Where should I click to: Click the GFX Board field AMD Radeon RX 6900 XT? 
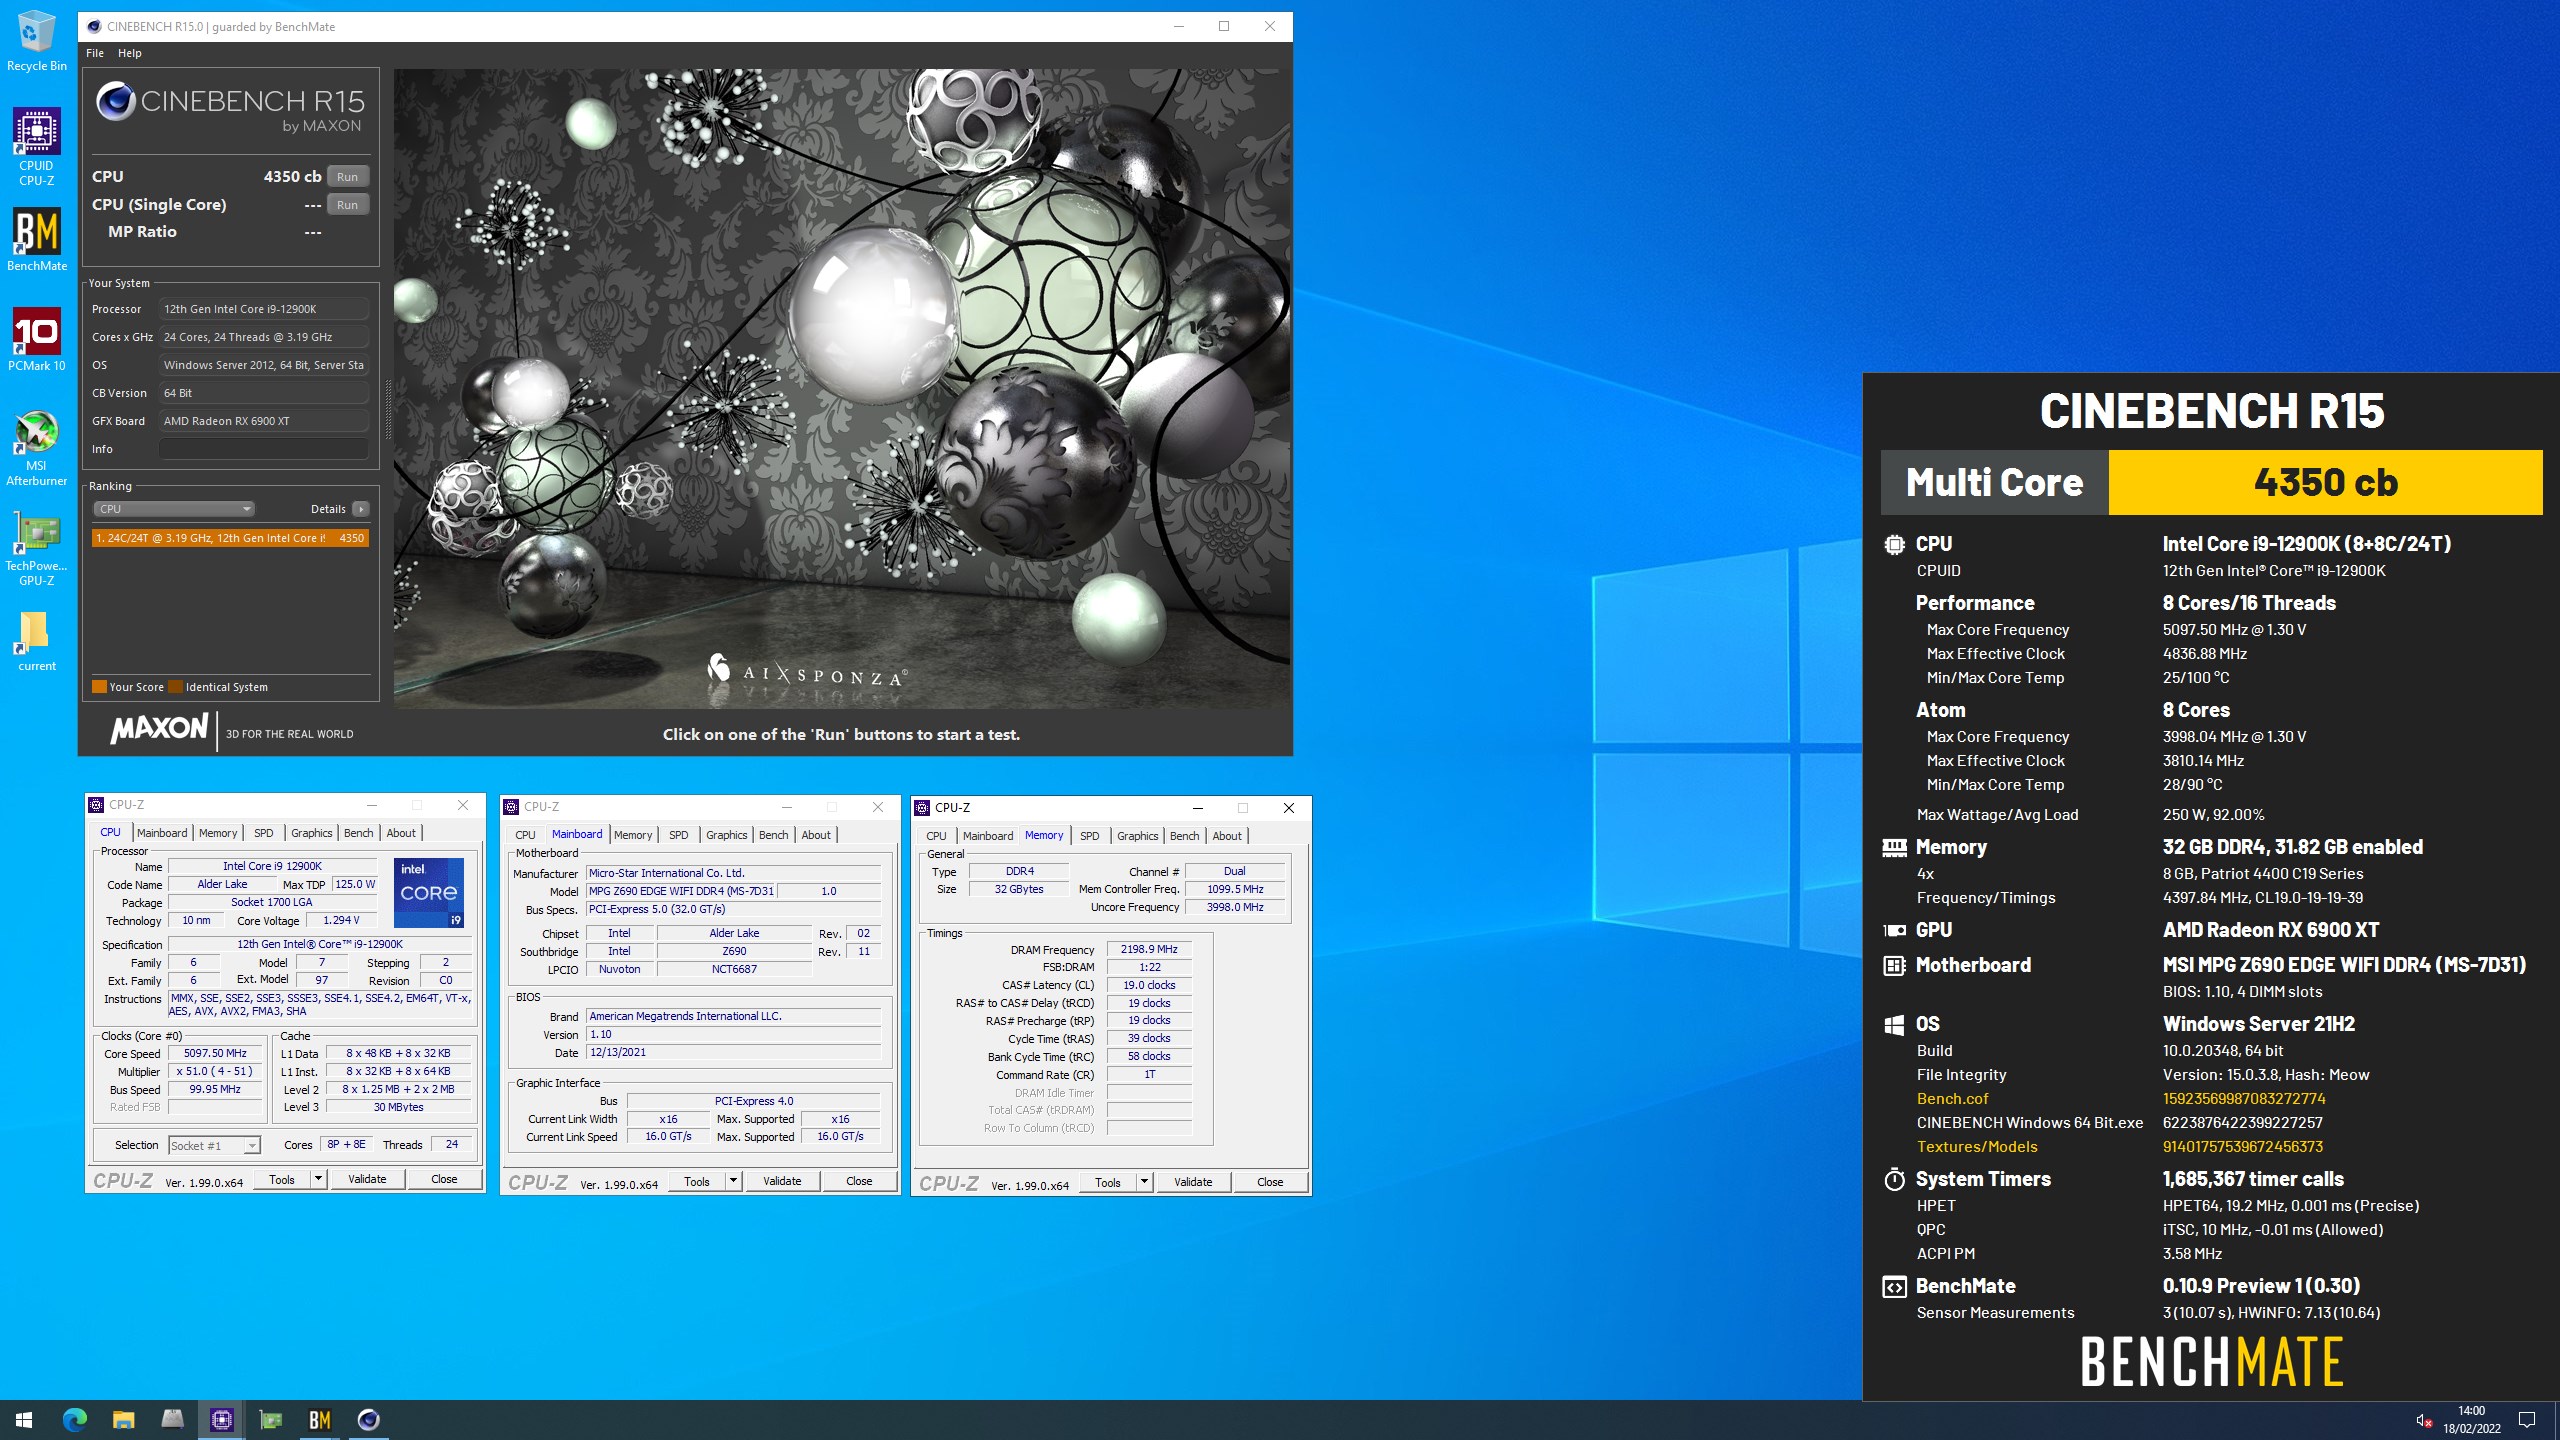pos(264,421)
